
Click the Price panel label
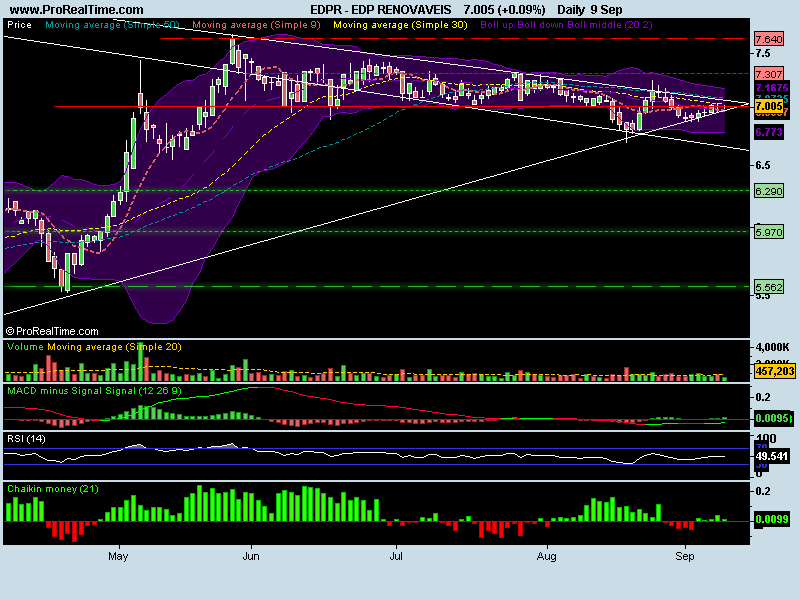pyautogui.click(x=19, y=24)
